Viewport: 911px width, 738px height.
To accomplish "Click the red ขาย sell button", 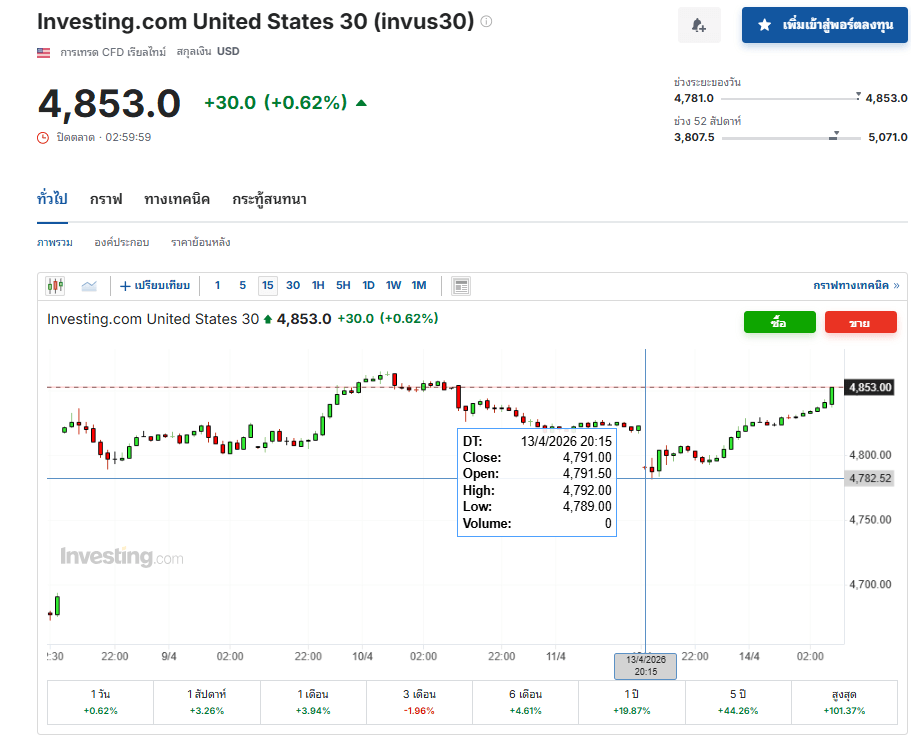I will click(860, 323).
